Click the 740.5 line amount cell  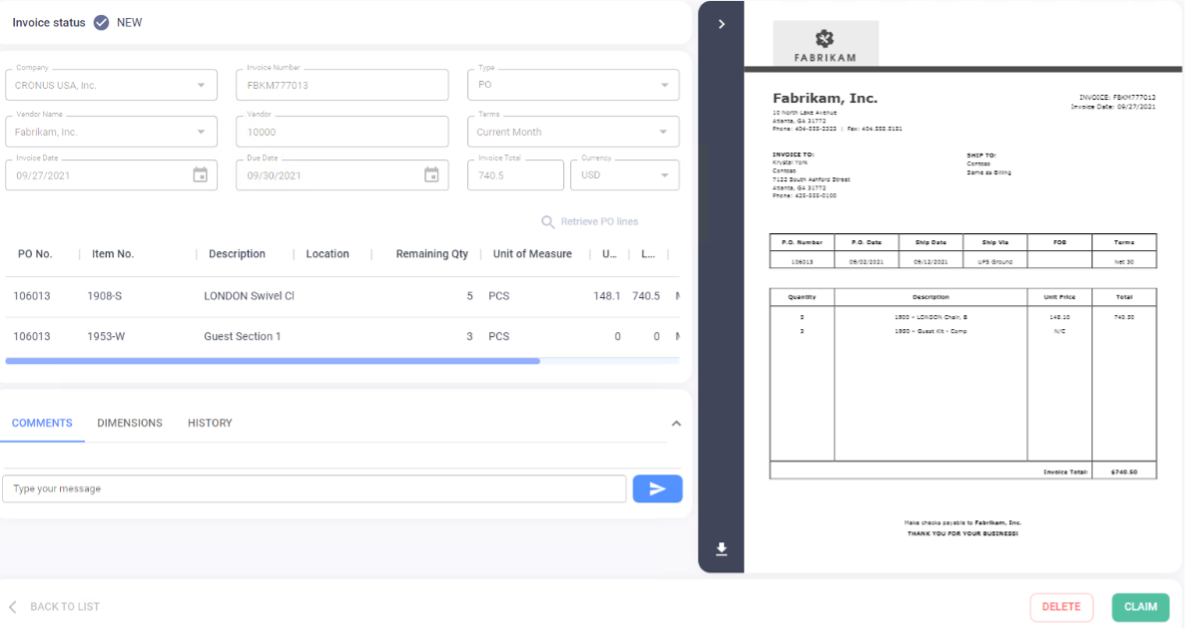click(x=646, y=296)
